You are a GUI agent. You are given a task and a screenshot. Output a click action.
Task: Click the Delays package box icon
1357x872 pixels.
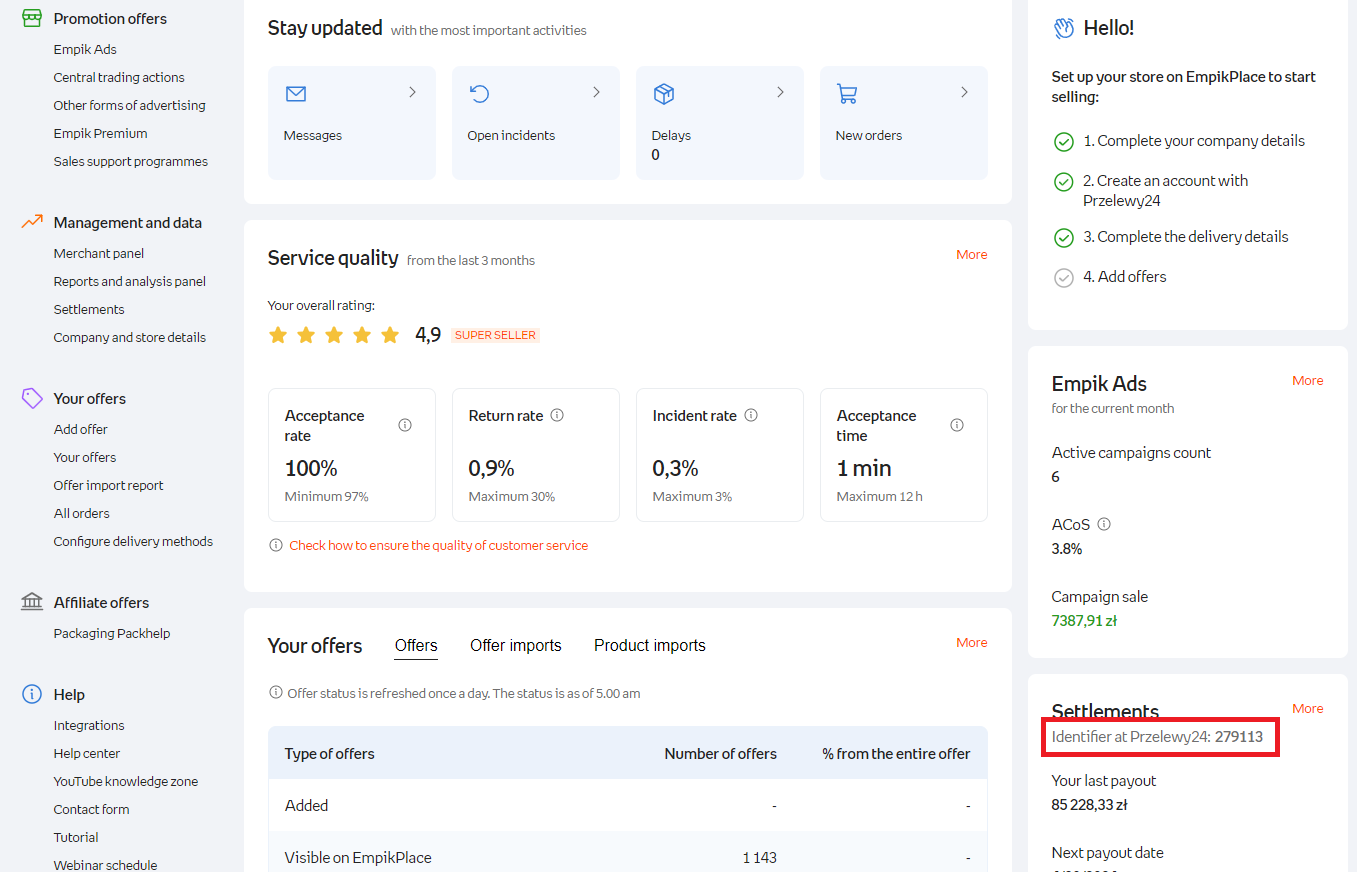pos(663,94)
